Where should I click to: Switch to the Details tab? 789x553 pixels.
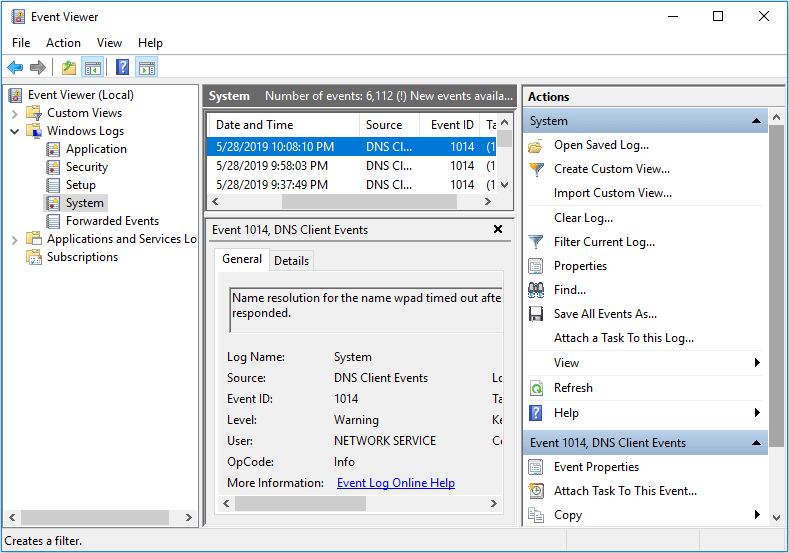coord(291,260)
